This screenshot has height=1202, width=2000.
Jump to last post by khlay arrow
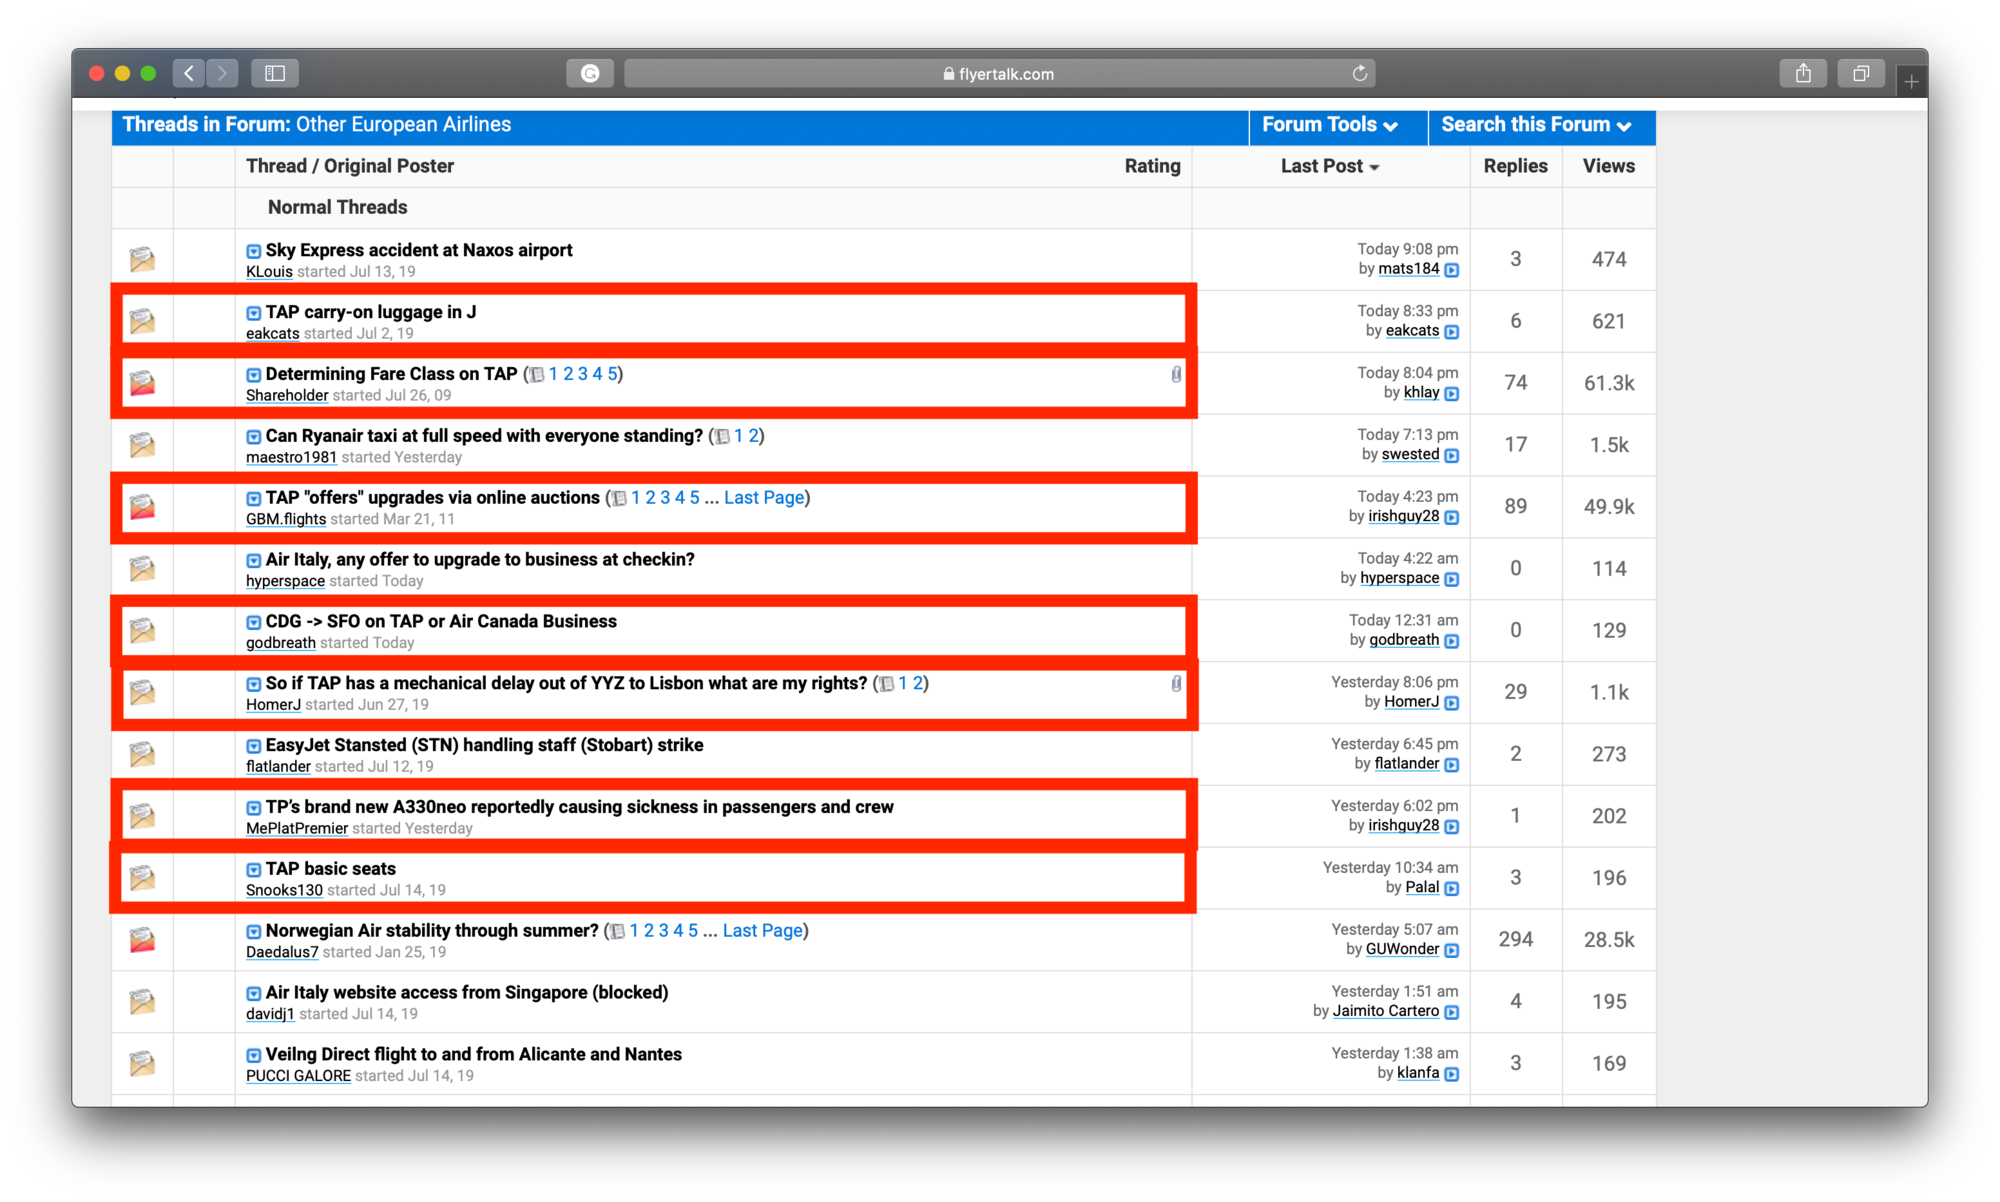[x=1452, y=394]
